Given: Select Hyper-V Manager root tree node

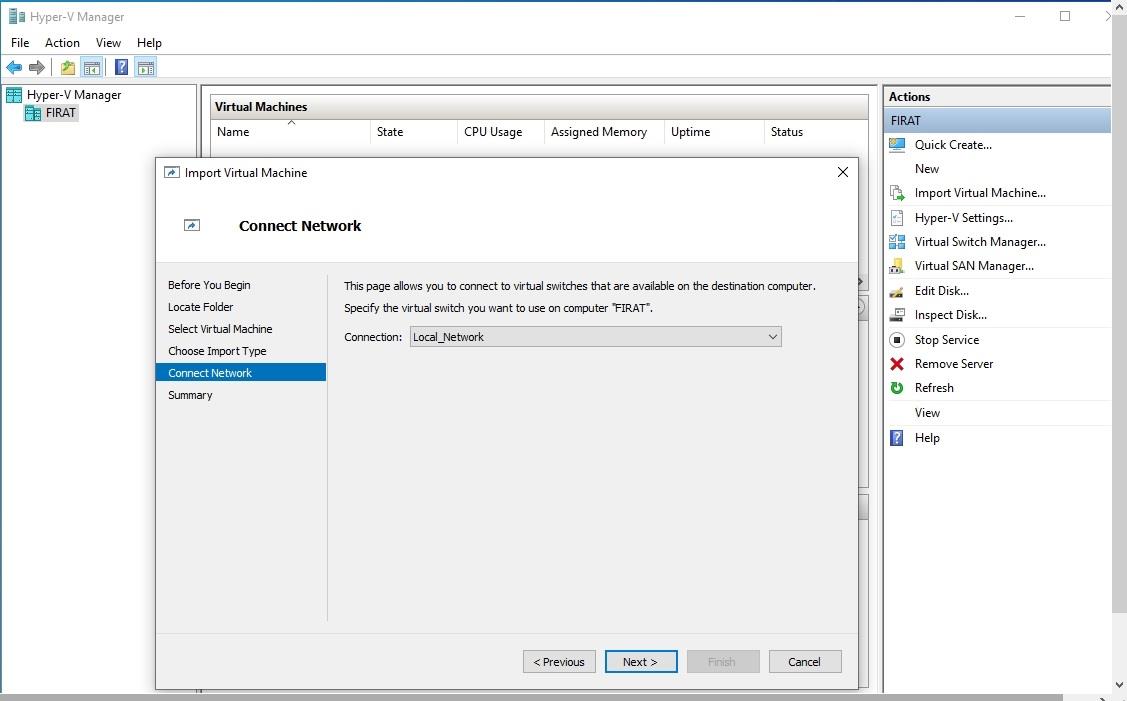Looking at the screenshot, I should click(74, 95).
